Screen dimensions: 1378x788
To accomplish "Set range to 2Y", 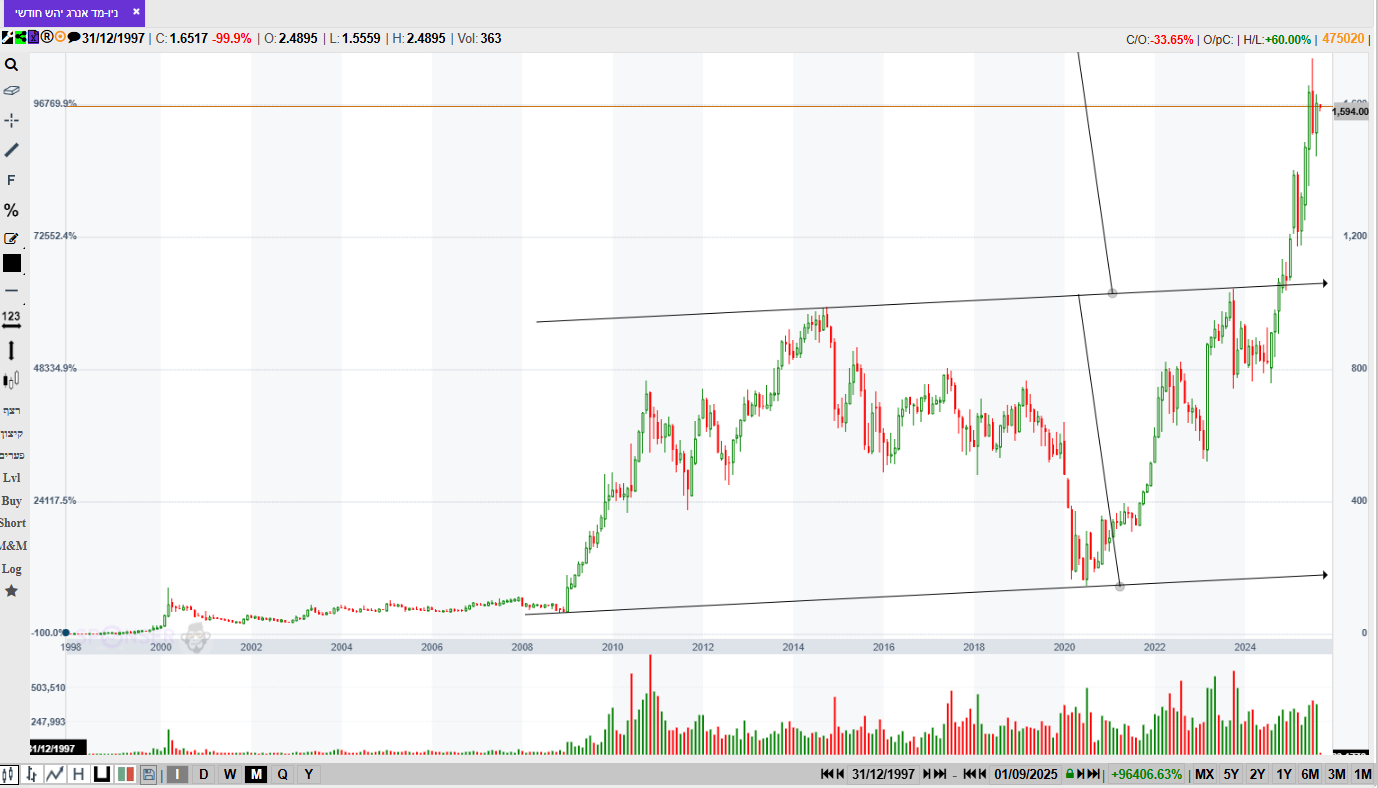I will (1258, 774).
